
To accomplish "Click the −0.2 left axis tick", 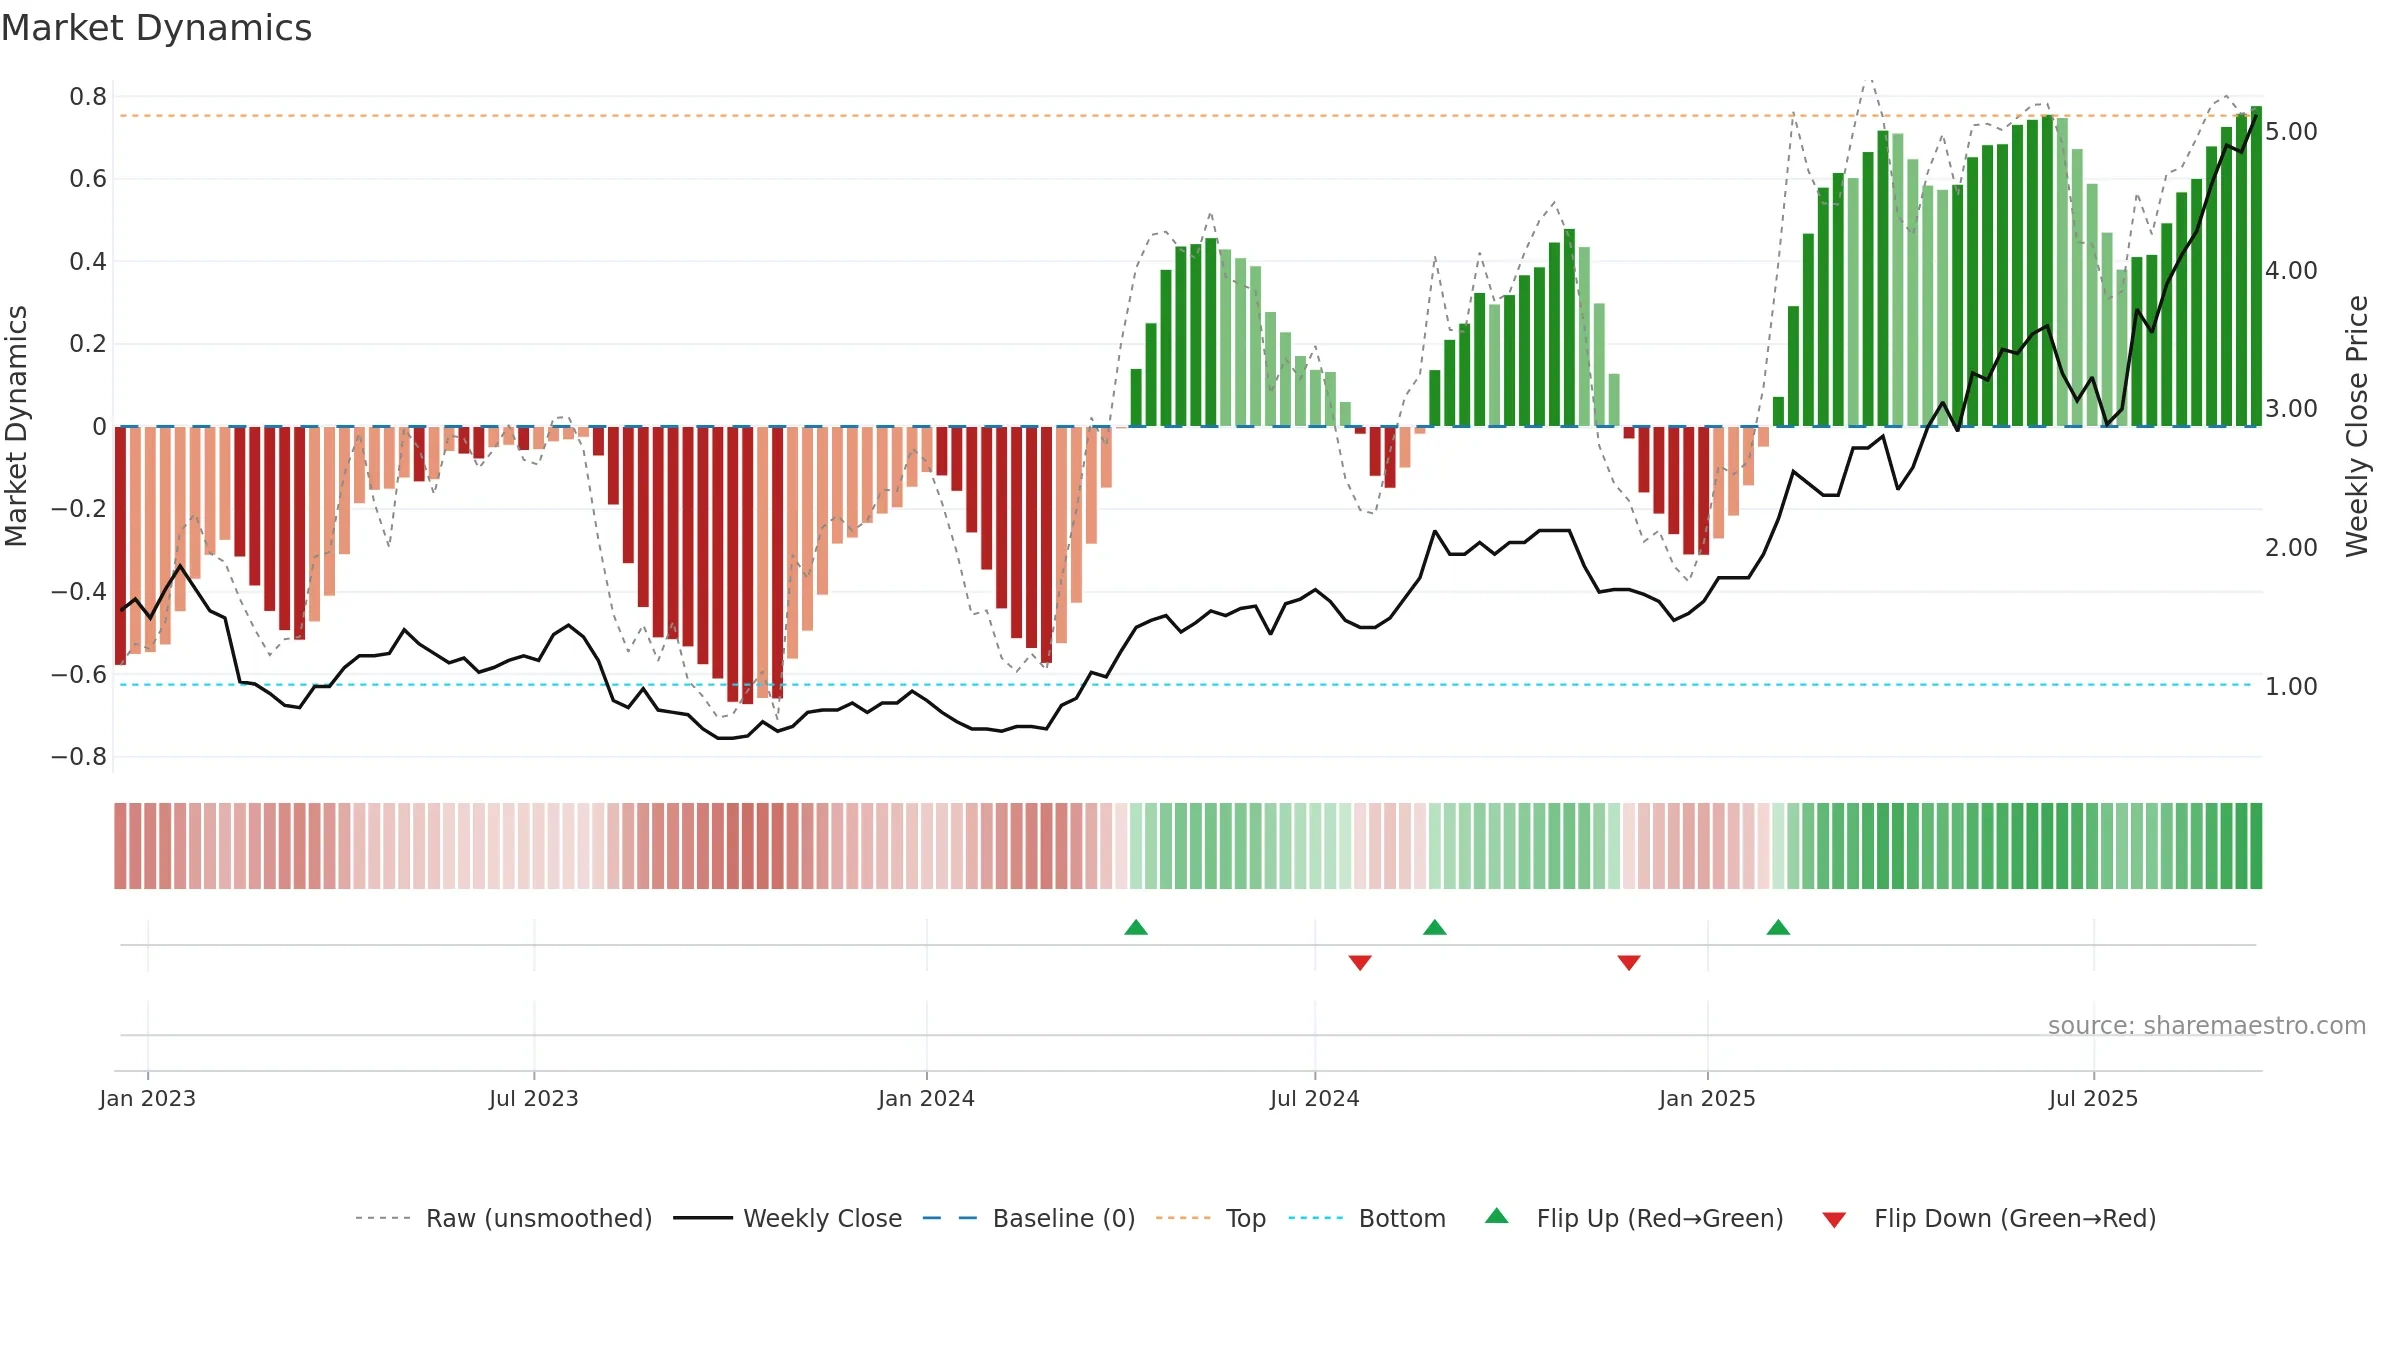I will click(x=79, y=509).
